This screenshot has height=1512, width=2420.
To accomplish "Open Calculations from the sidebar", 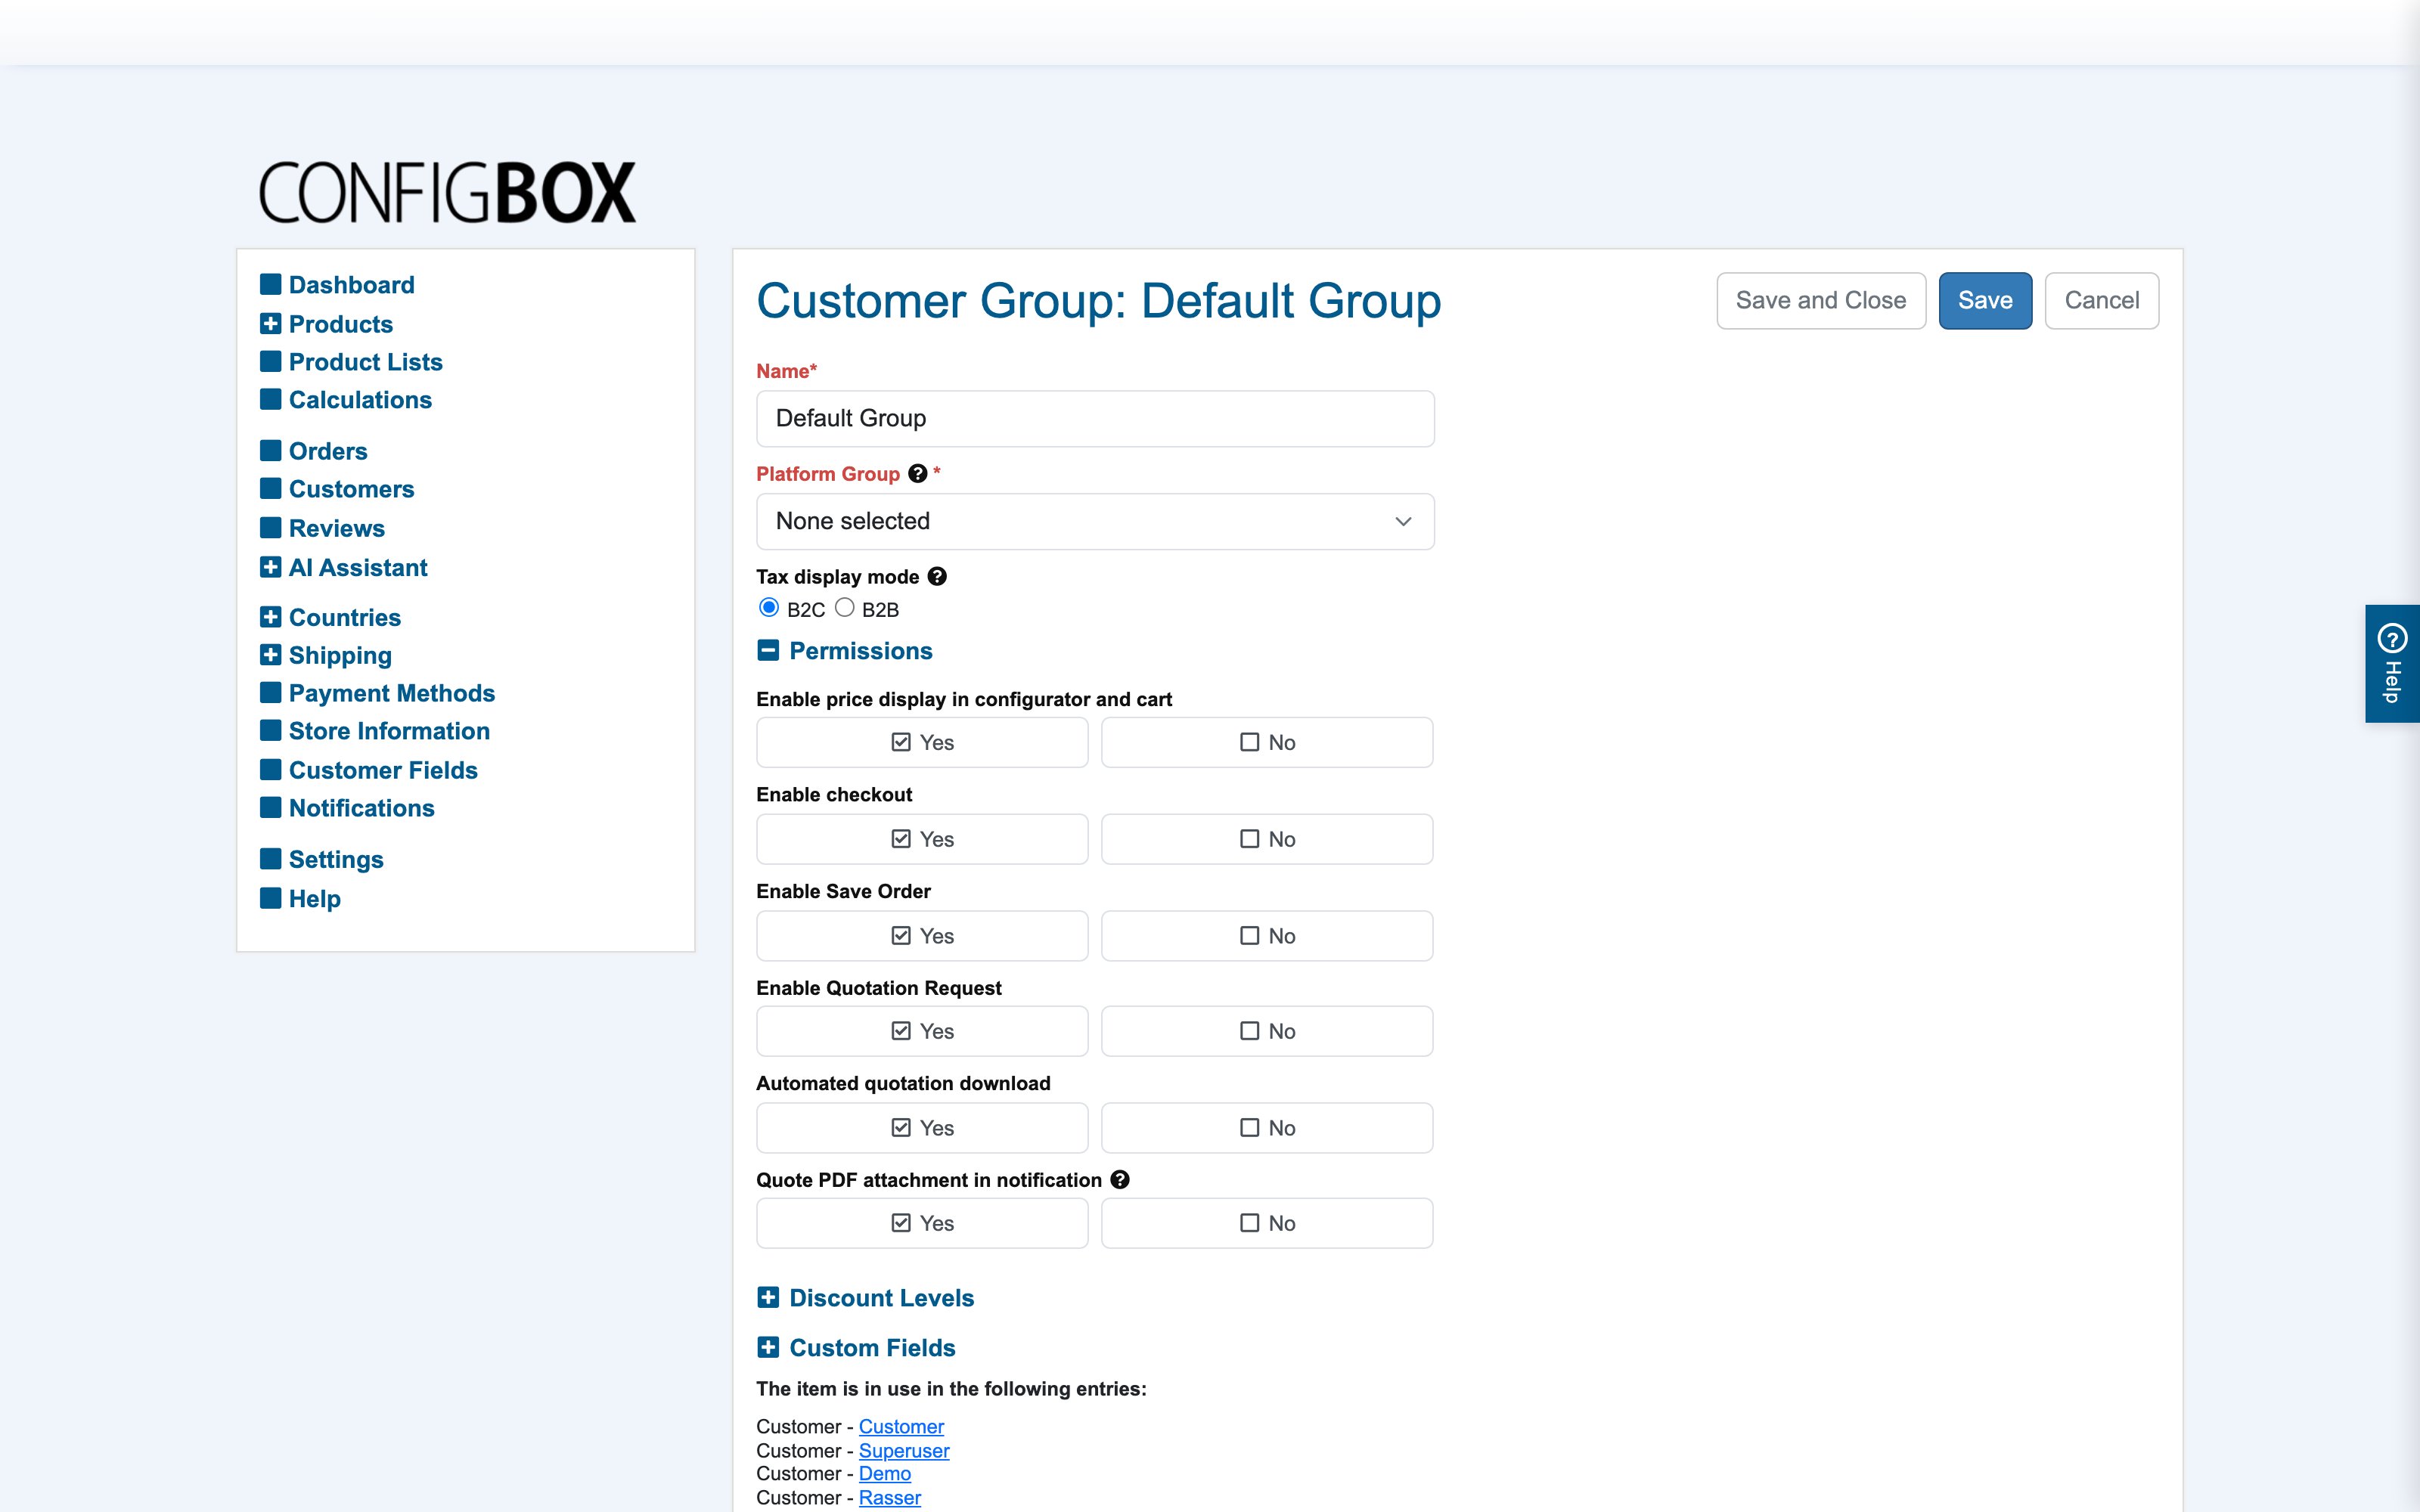I will pos(360,400).
